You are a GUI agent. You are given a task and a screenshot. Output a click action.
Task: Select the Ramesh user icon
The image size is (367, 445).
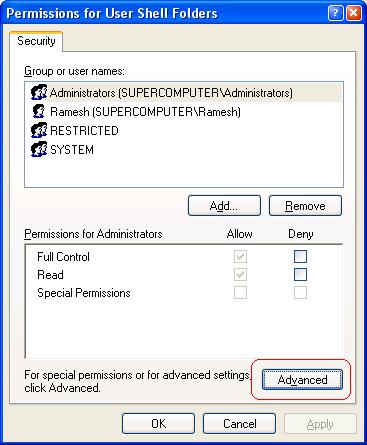(x=39, y=111)
